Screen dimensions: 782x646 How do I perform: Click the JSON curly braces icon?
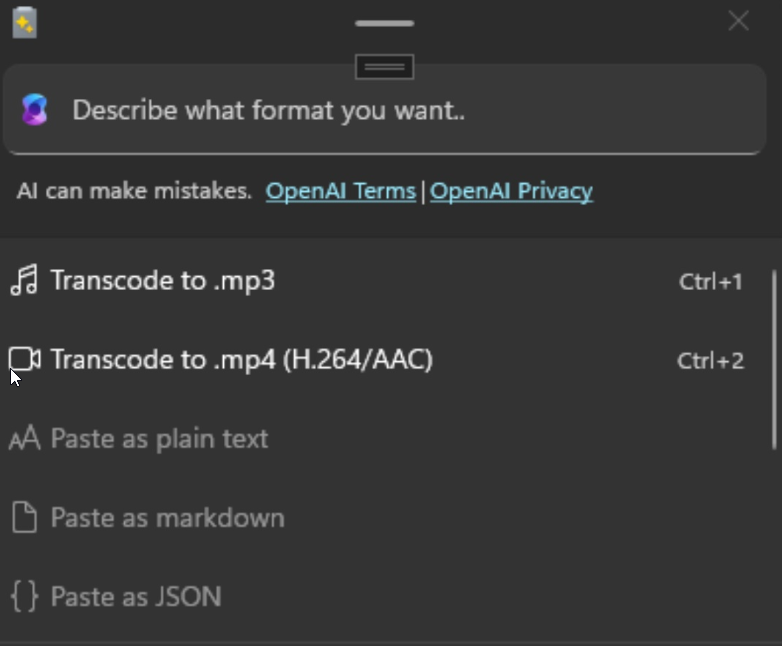(x=24, y=596)
